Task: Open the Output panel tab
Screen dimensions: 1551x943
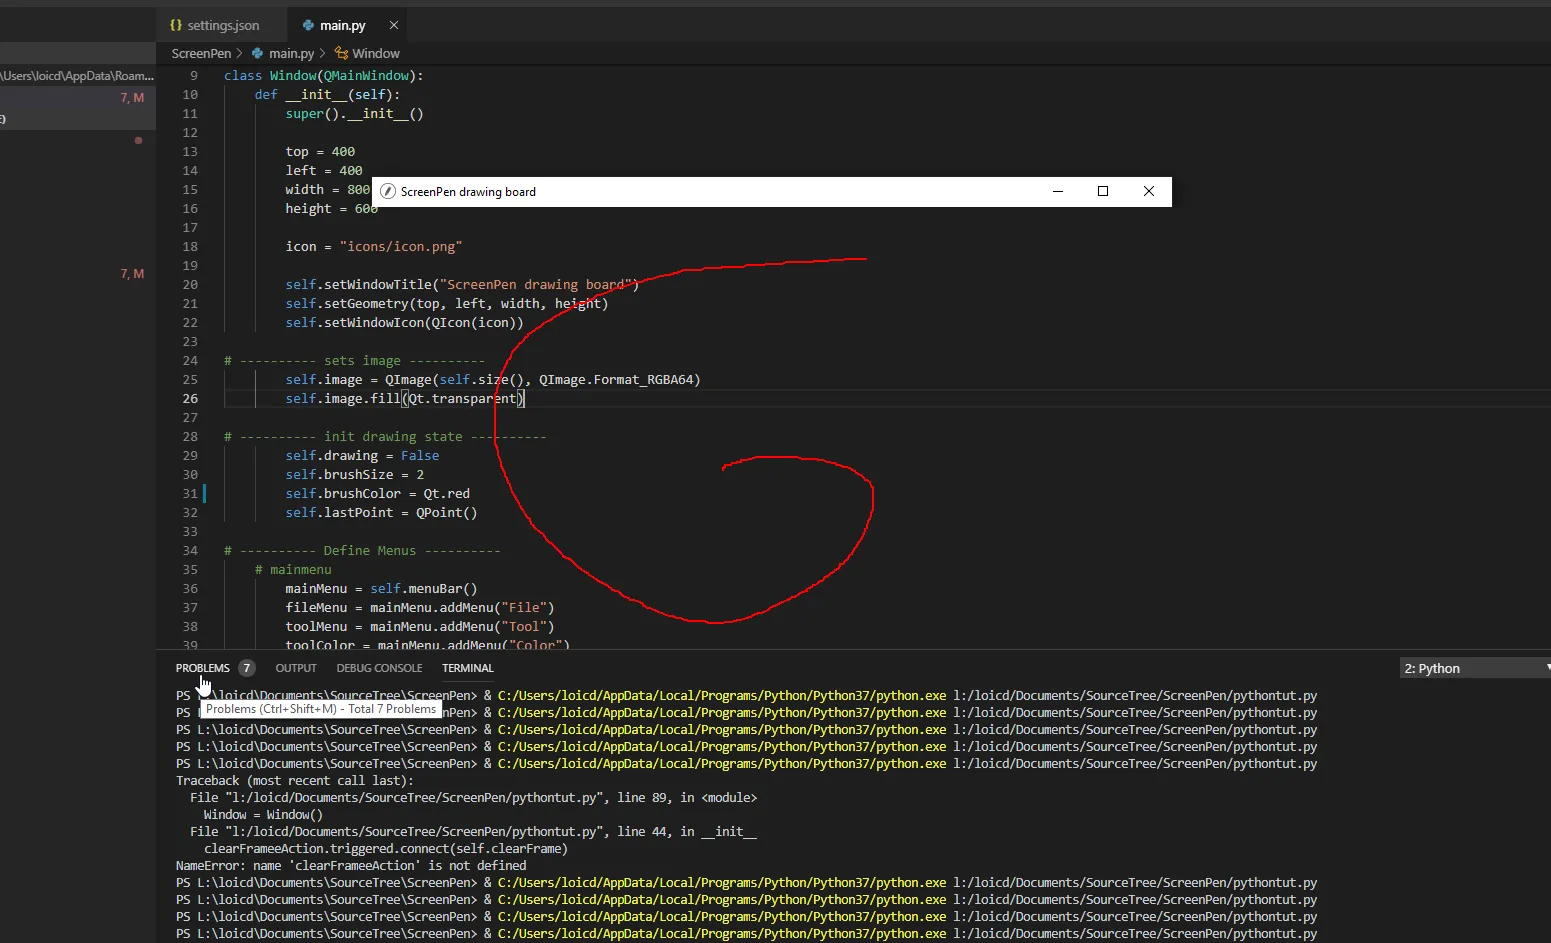Action: (295, 668)
